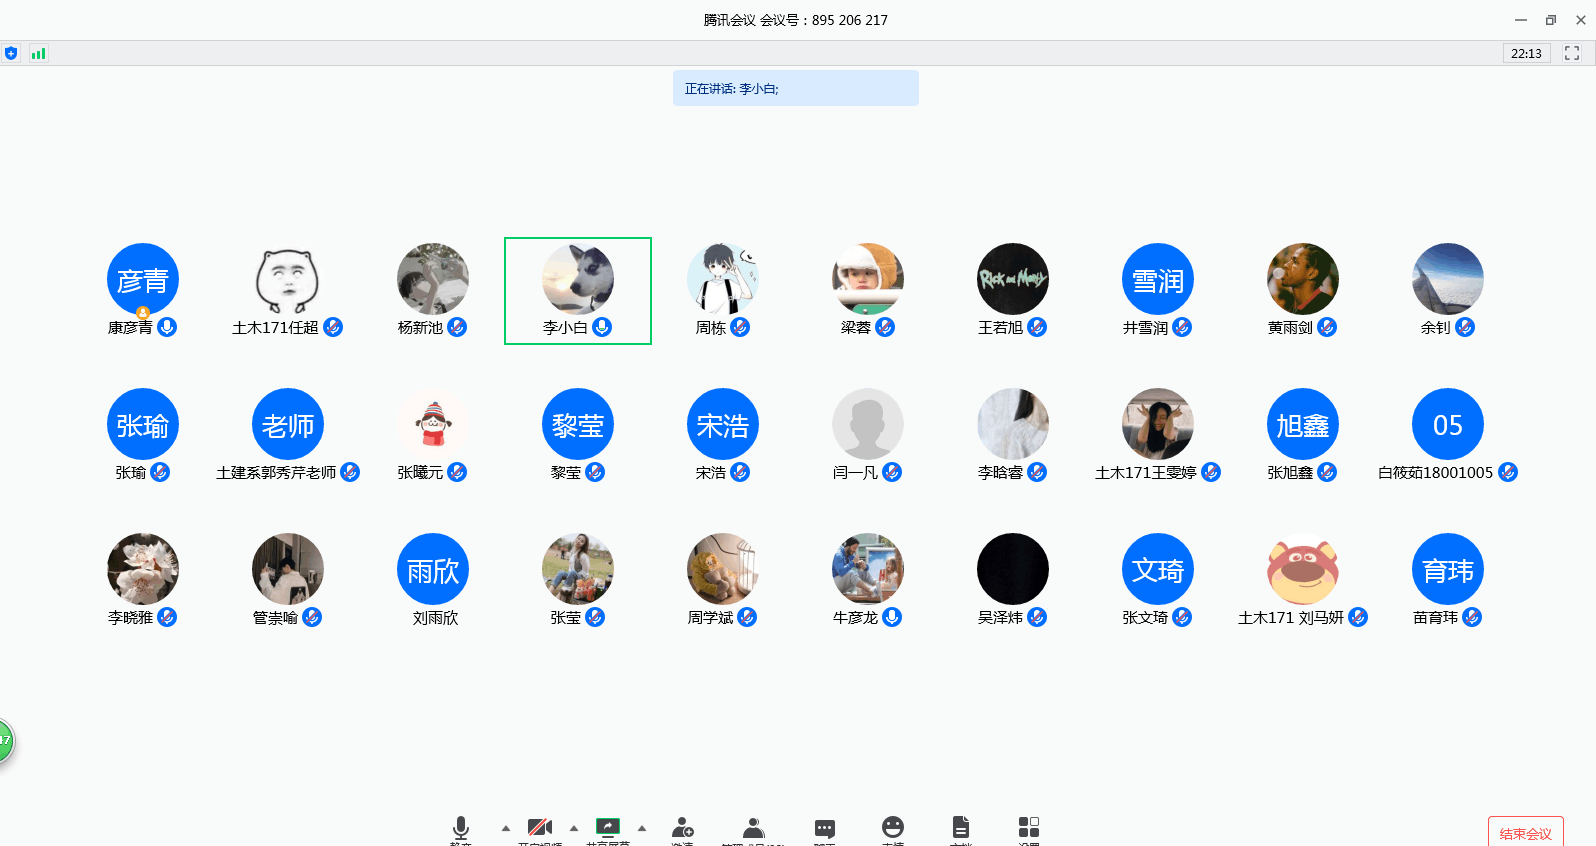Toggle mic icon next to 牛彦龙
Screen dimensions: 1596x846
892,617
